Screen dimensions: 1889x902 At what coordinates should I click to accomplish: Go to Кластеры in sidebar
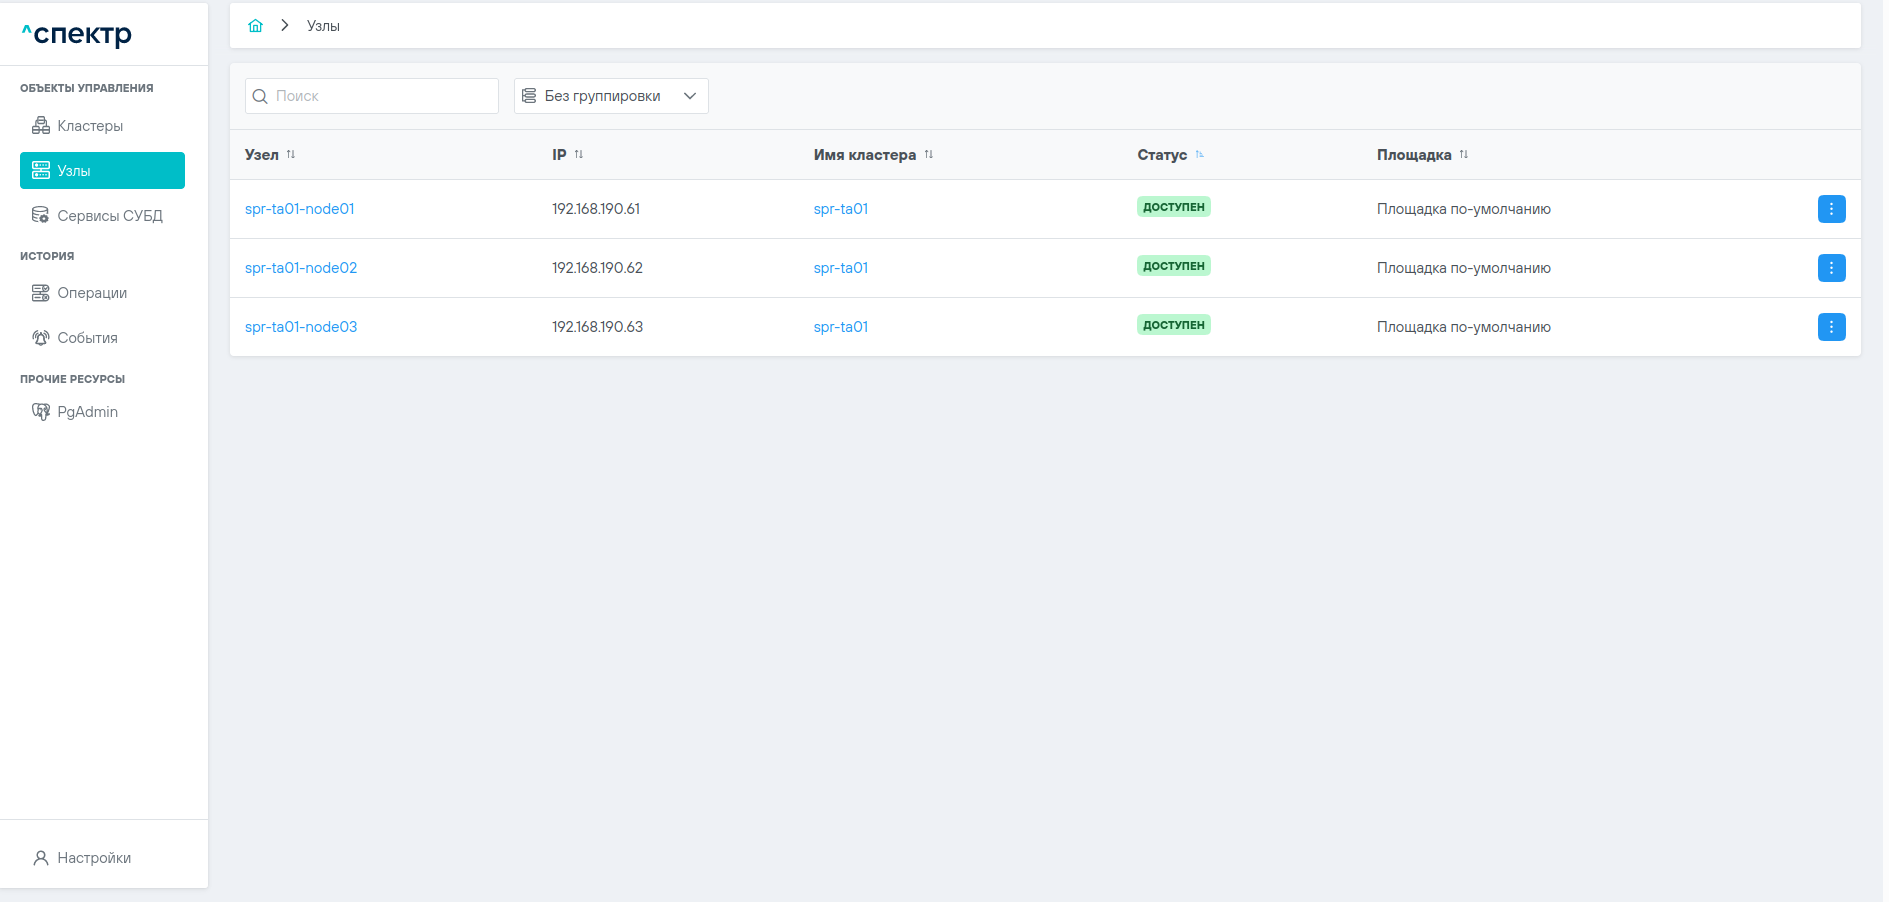[90, 126]
